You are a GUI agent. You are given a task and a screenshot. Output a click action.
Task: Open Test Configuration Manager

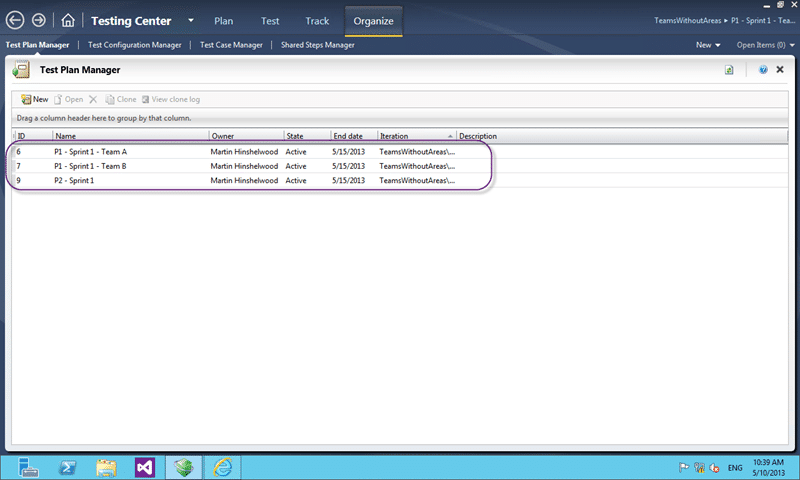[135, 45]
